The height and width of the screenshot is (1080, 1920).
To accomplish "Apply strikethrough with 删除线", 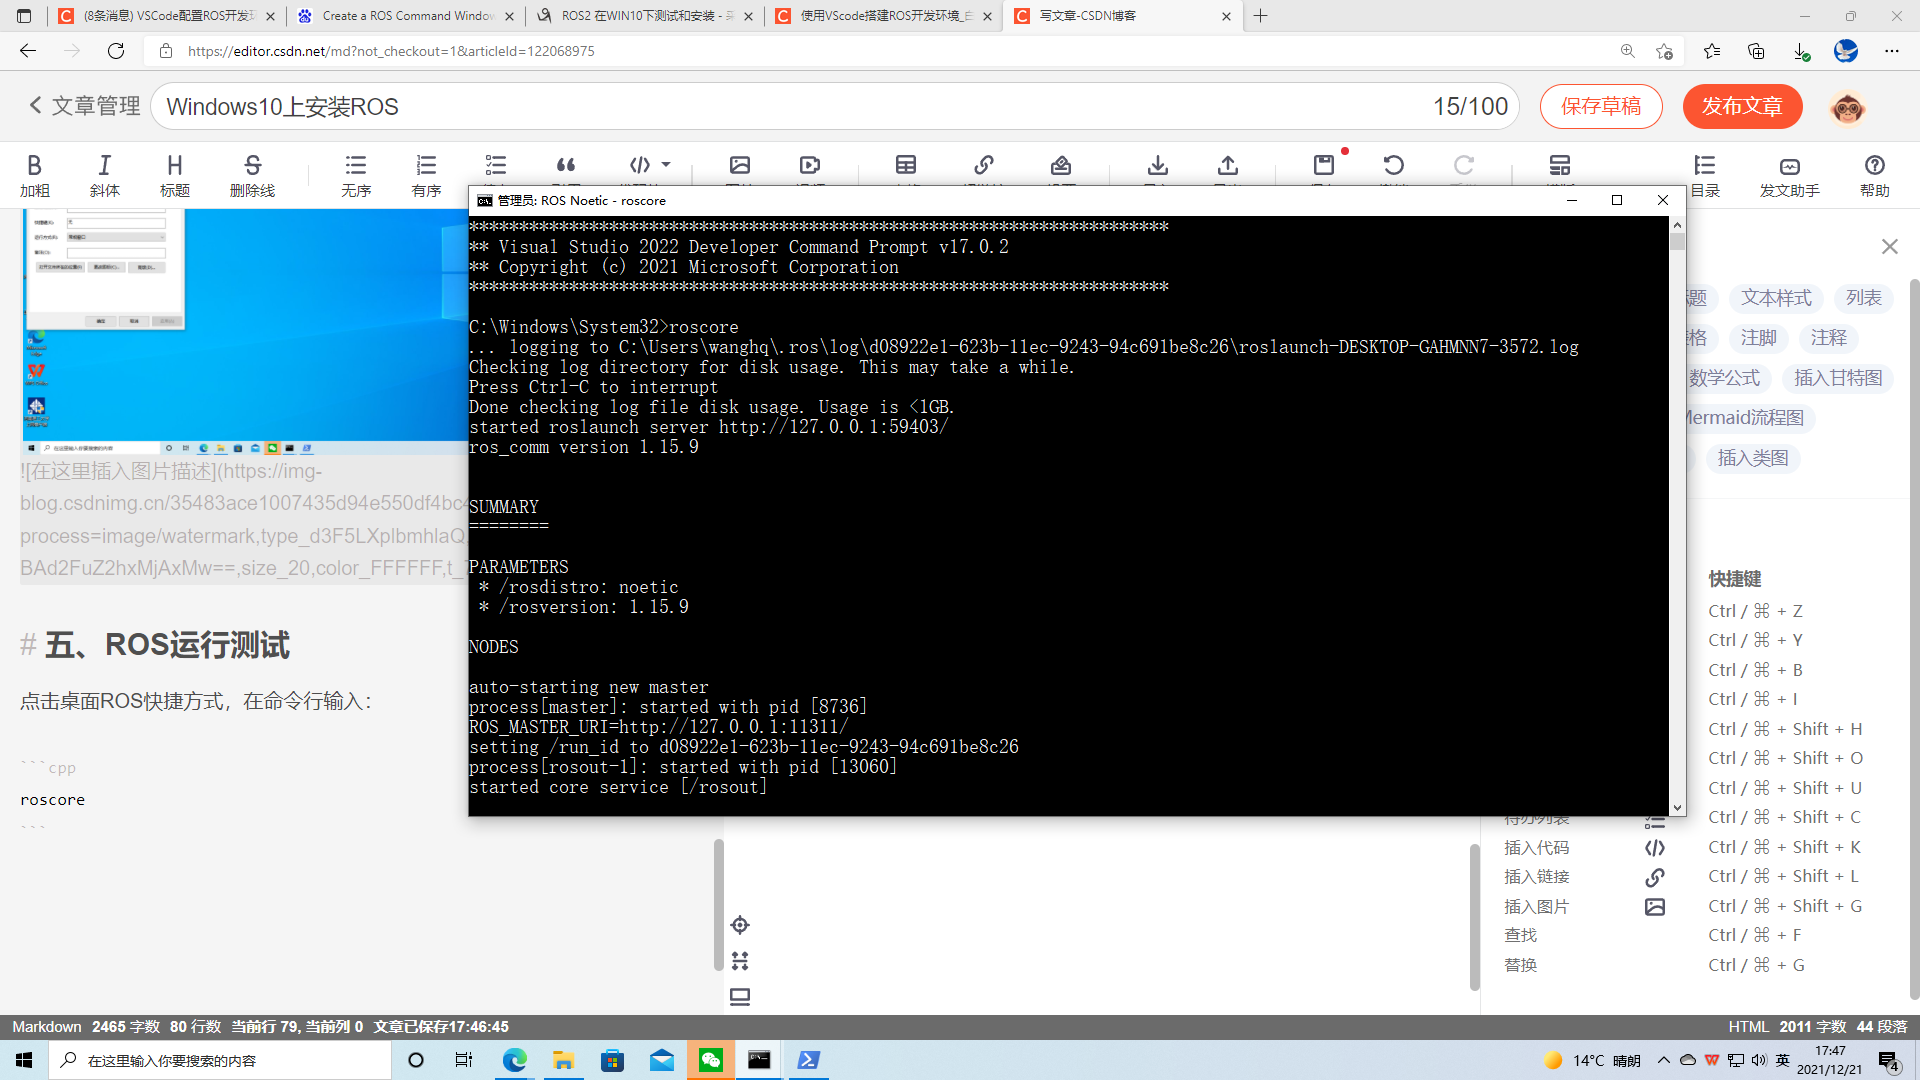I will tap(252, 173).
